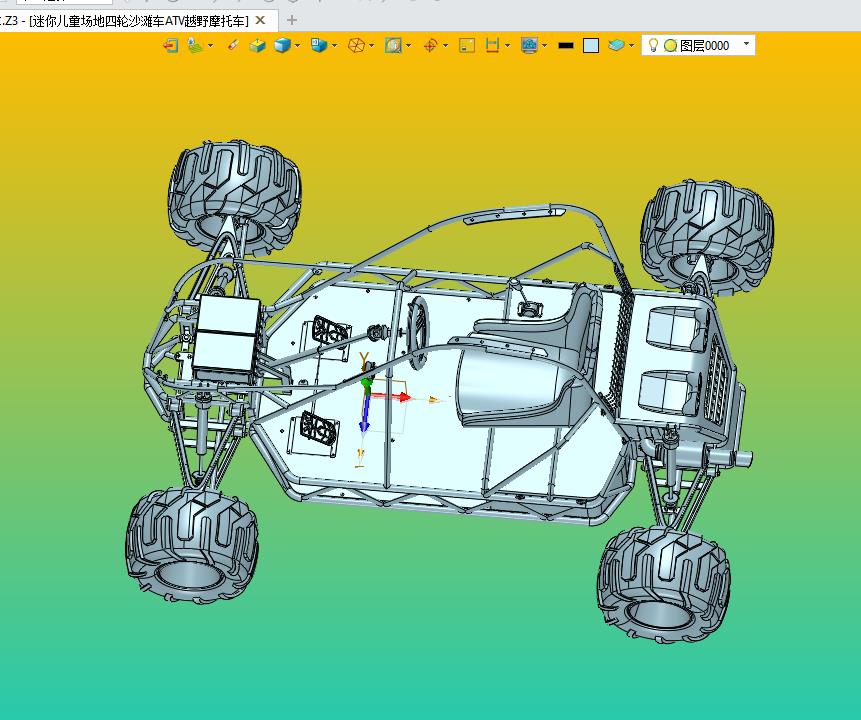861x720 pixels.
Task: Add a new tab with plus button
Action: click(x=292, y=21)
